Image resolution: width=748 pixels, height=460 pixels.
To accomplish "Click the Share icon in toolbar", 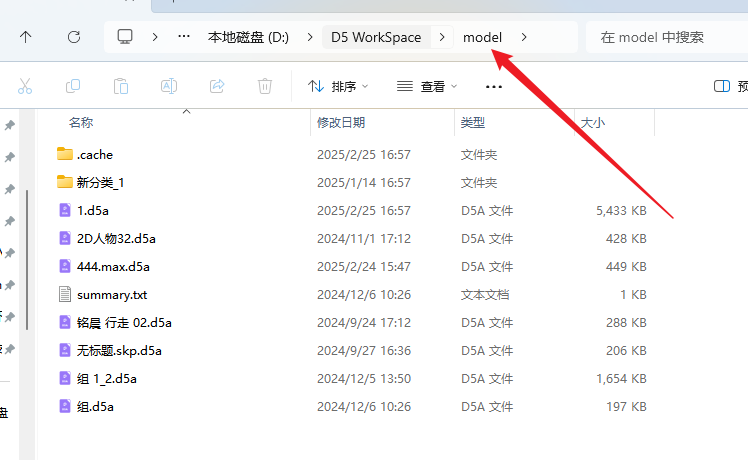I will [217, 86].
